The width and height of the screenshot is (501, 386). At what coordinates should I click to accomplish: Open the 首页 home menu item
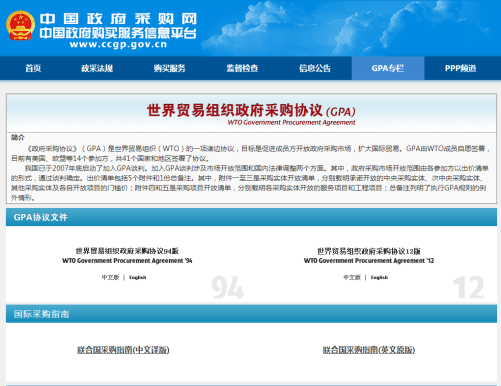33,68
